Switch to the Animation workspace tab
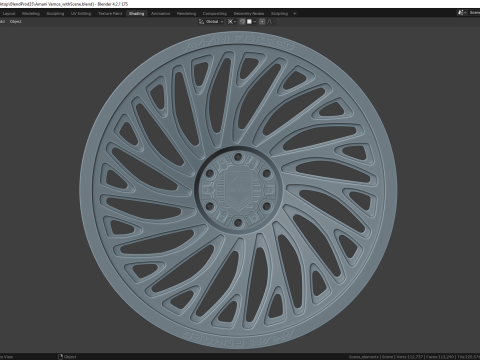Image resolution: width=480 pixels, height=360 pixels. [x=160, y=14]
